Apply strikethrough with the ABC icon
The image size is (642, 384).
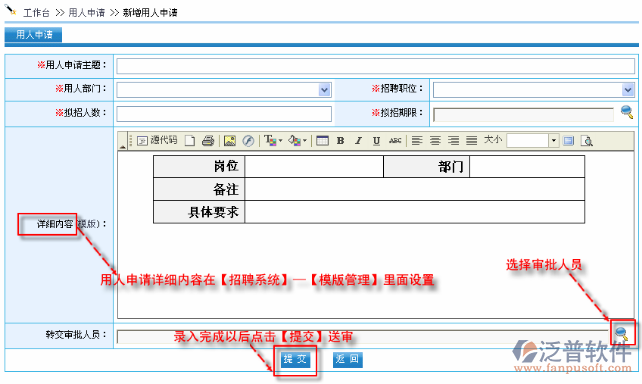tap(395, 141)
